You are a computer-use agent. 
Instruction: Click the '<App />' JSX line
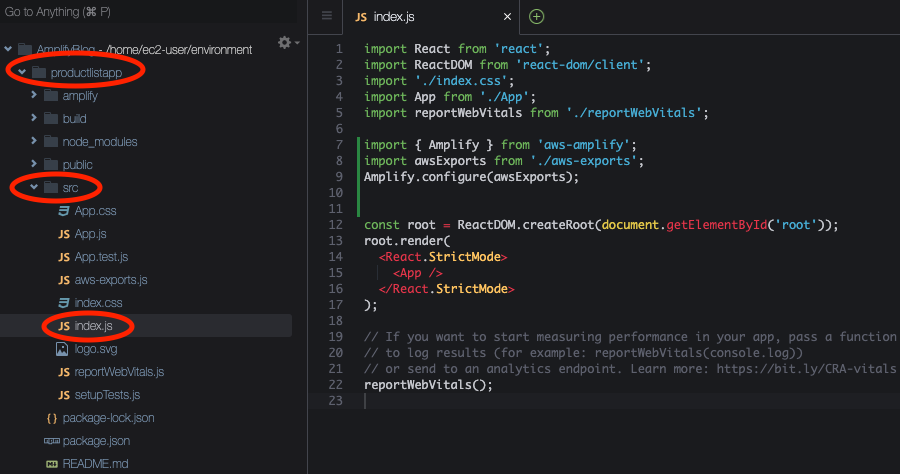pyautogui.click(x=417, y=273)
